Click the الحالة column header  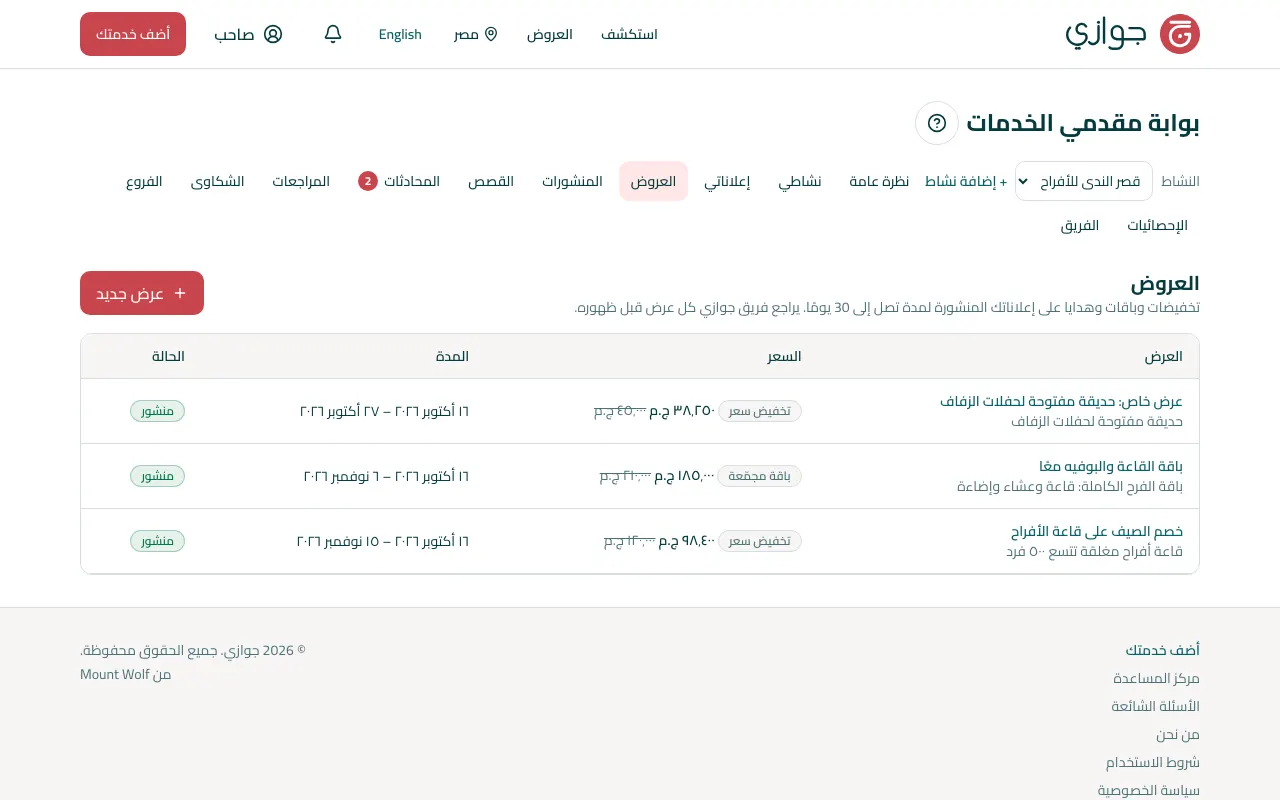pyautogui.click(x=168, y=356)
